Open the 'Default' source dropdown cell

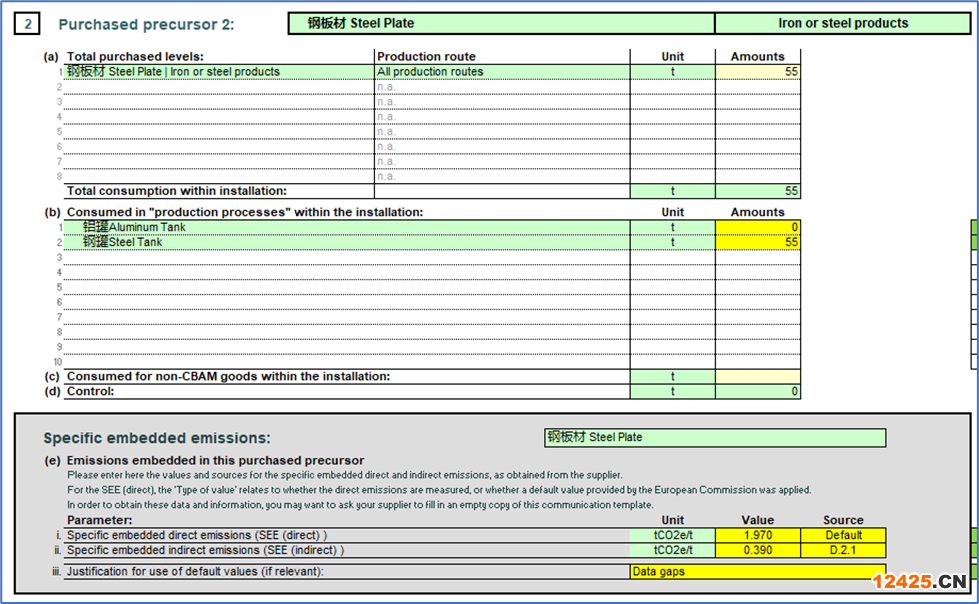click(842, 535)
